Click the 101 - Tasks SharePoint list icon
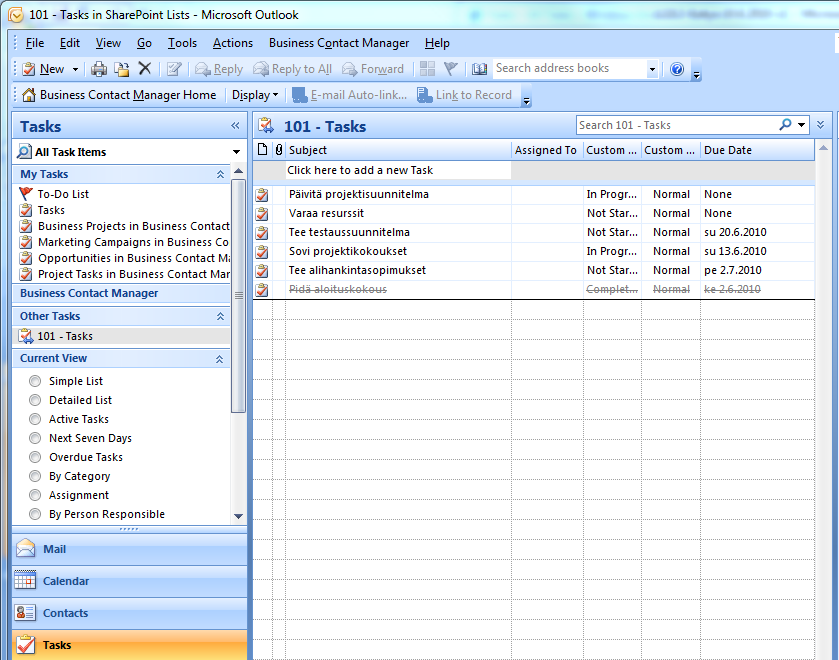 tap(26, 336)
